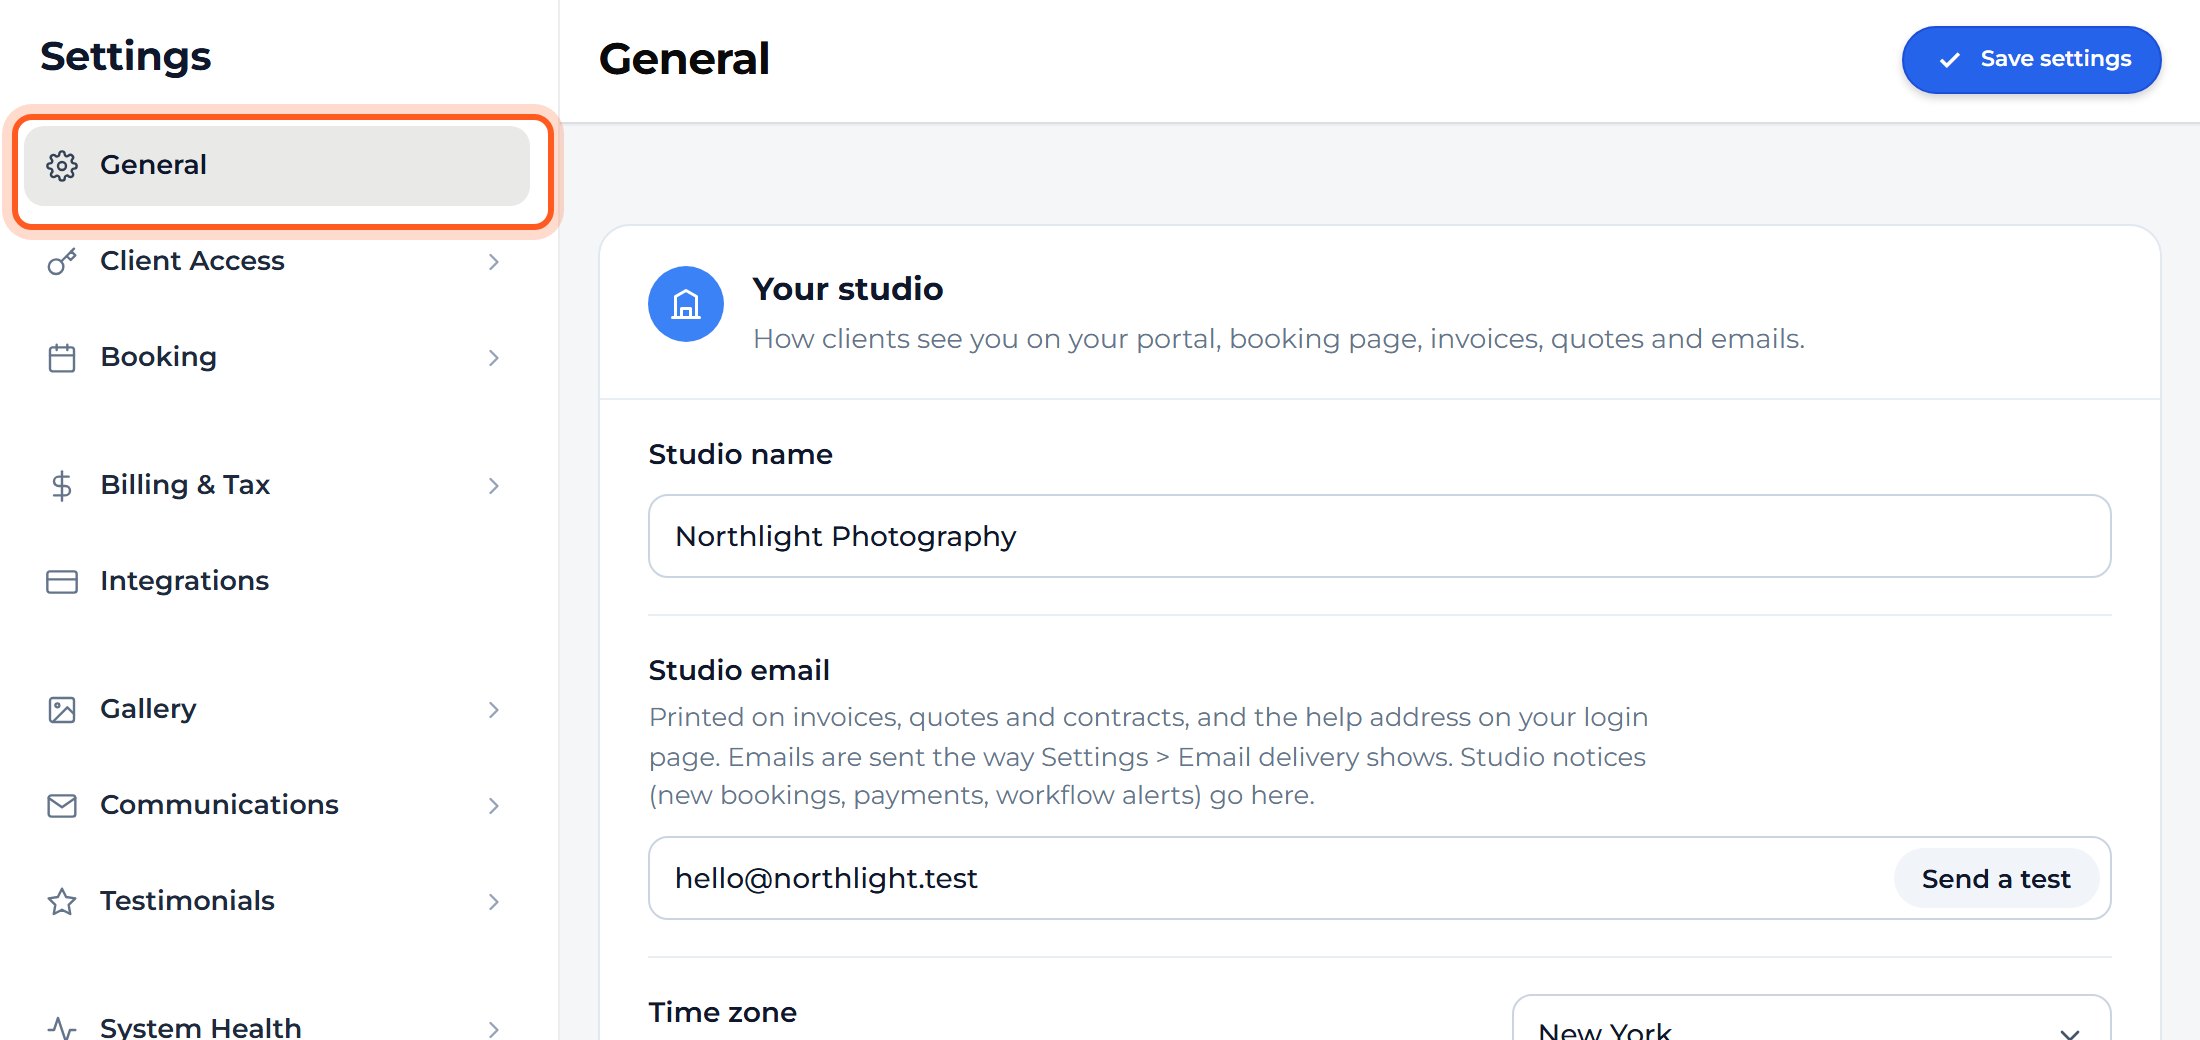
Task: Click the pulse icon beside System Health
Action: 62,1028
